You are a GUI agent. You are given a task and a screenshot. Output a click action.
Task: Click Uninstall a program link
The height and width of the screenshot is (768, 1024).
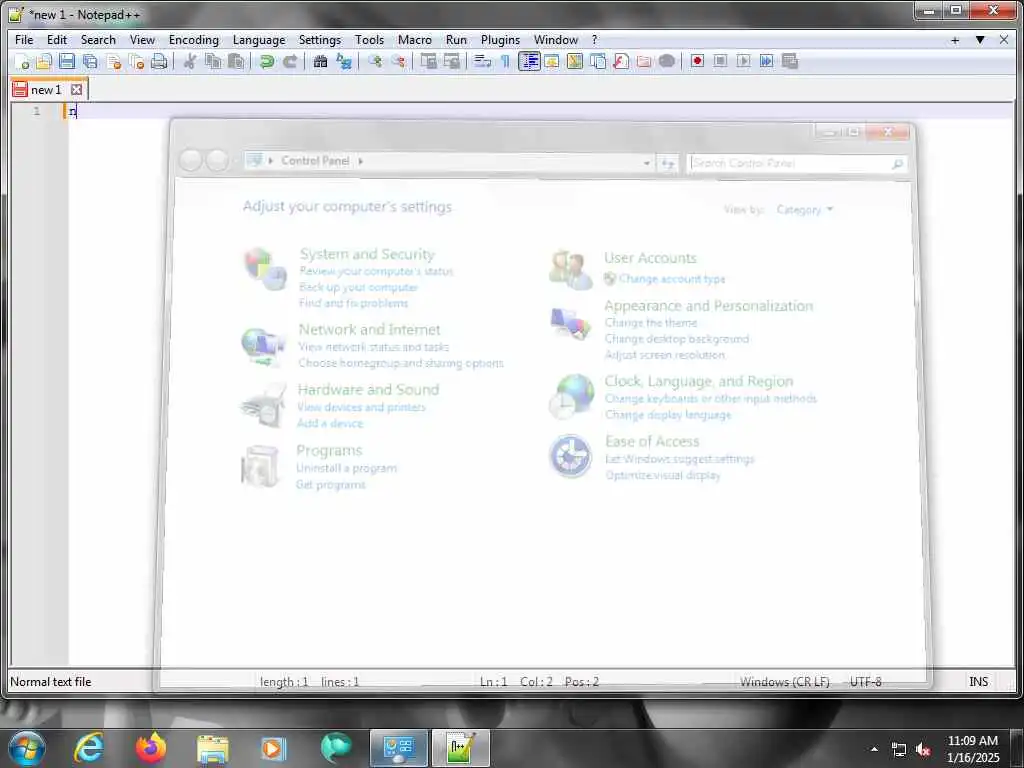coord(346,468)
